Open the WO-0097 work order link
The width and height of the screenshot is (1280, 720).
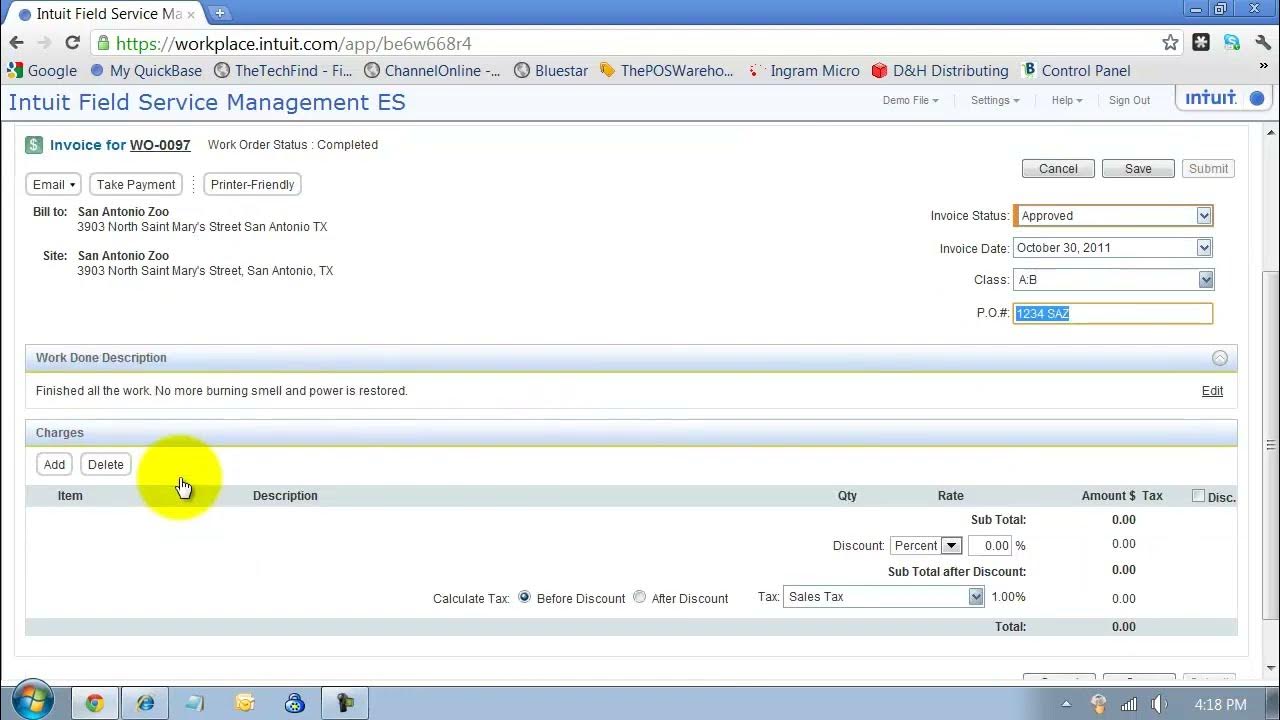160,145
